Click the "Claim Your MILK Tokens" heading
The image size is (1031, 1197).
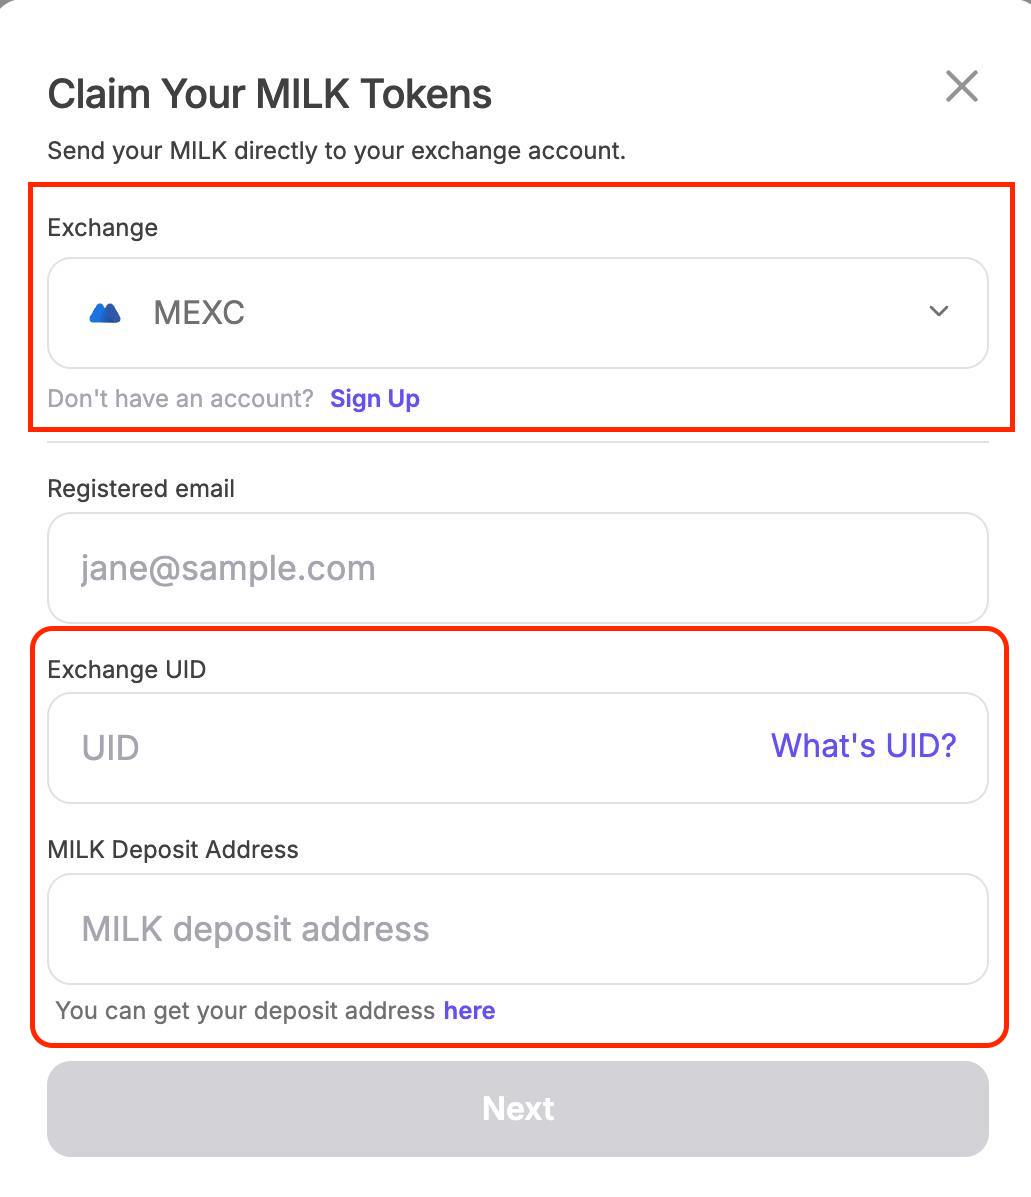(x=270, y=94)
